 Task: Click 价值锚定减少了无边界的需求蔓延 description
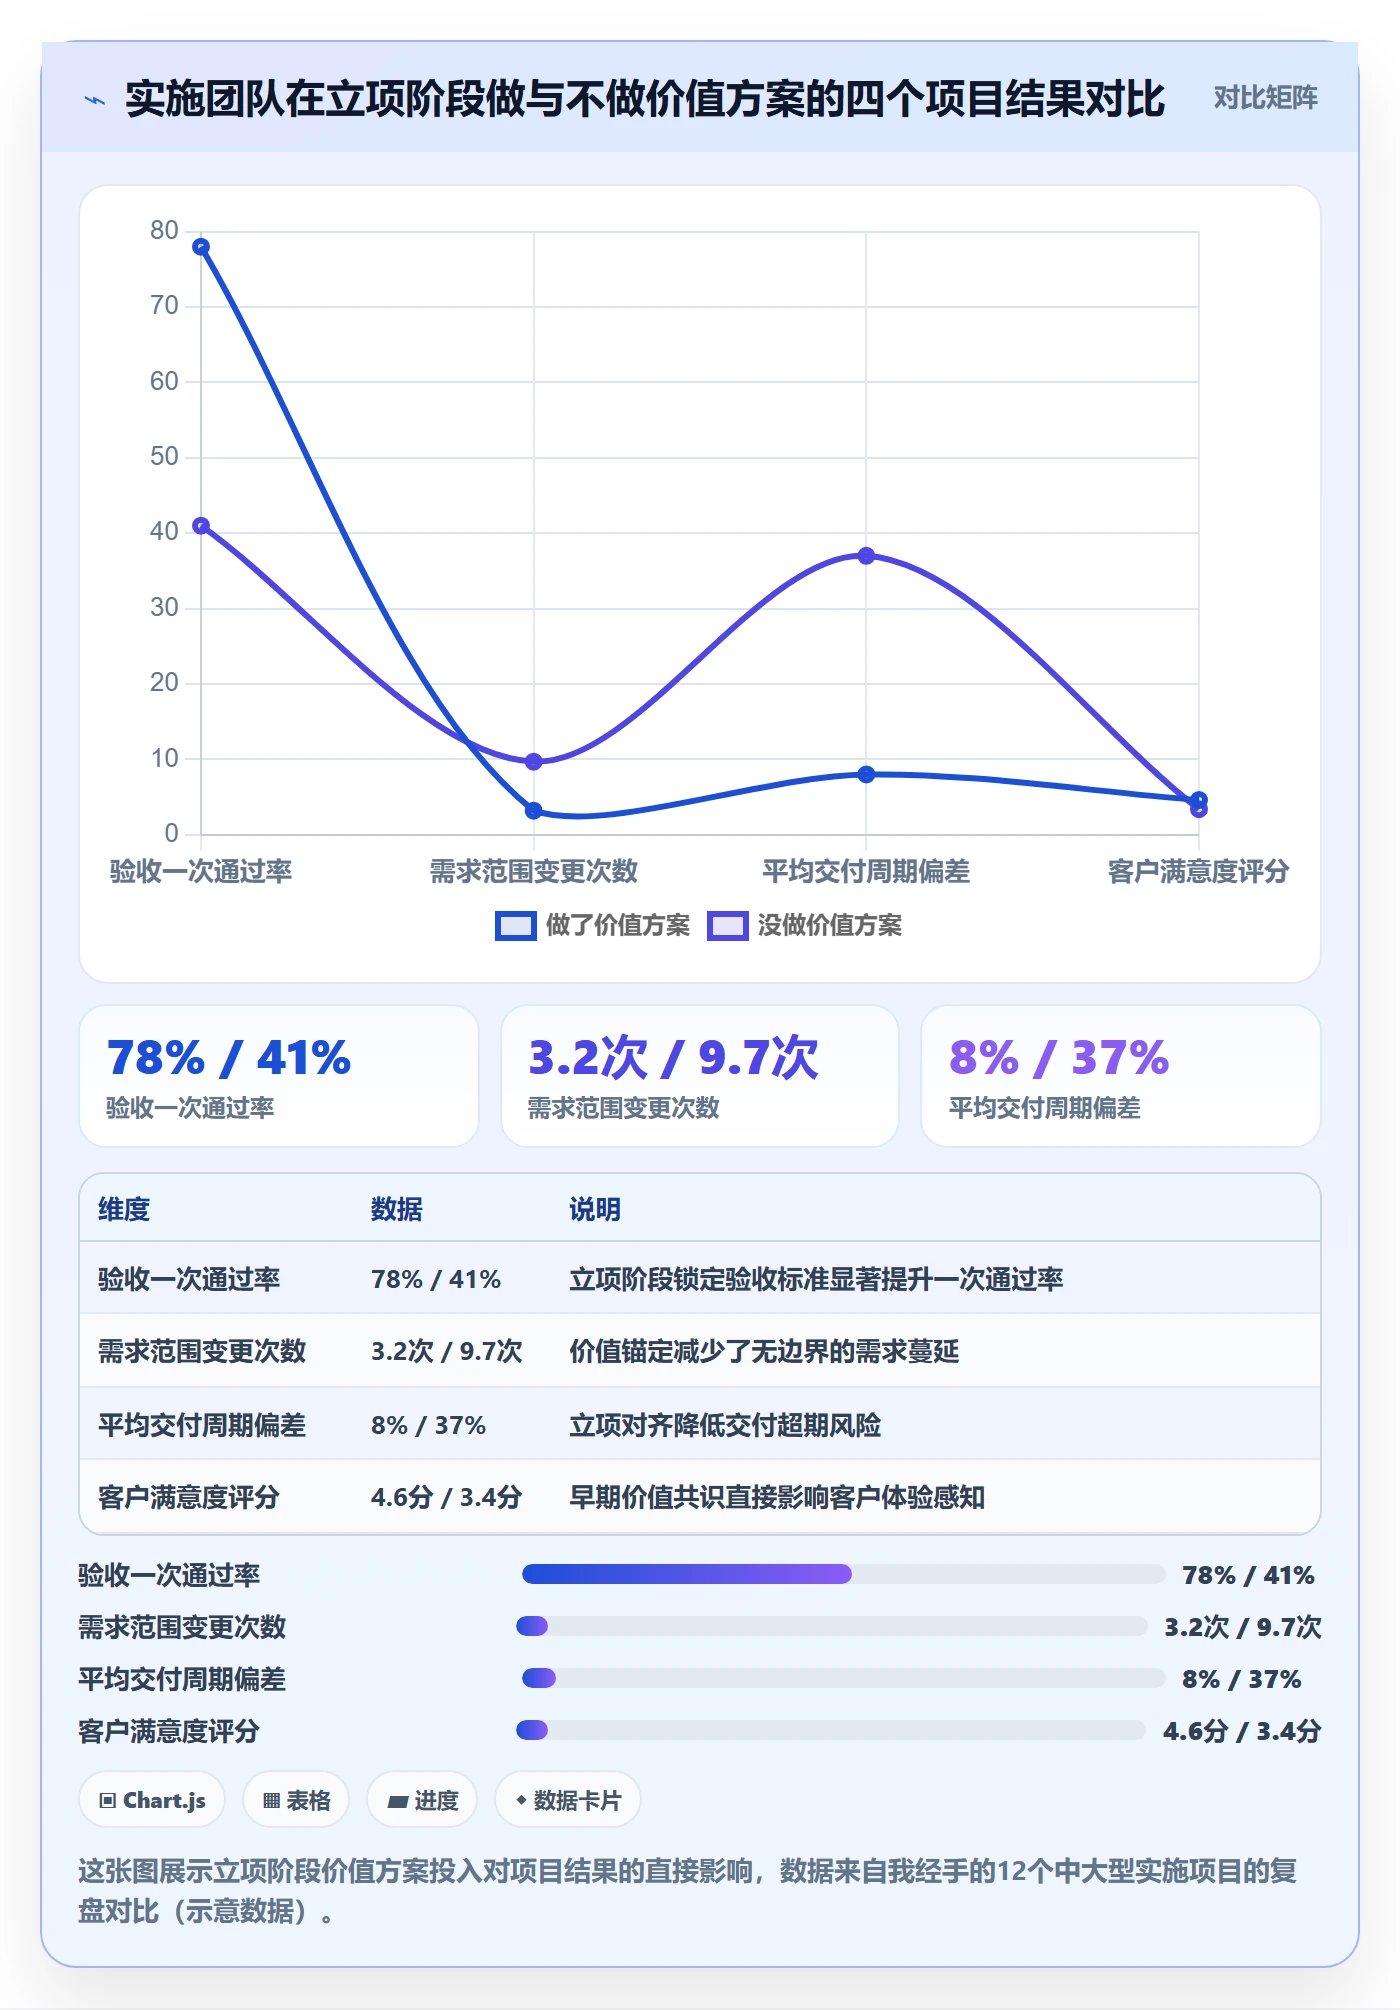click(764, 1351)
